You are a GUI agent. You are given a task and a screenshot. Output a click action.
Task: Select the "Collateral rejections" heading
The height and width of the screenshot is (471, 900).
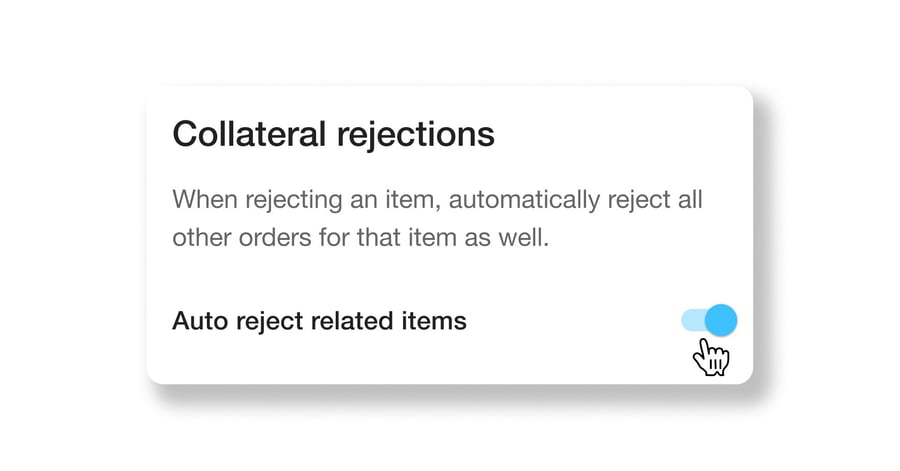point(333,134)
